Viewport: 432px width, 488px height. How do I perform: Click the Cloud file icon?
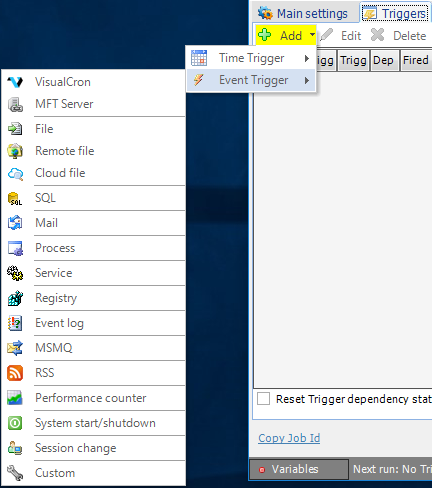(15, 174)
